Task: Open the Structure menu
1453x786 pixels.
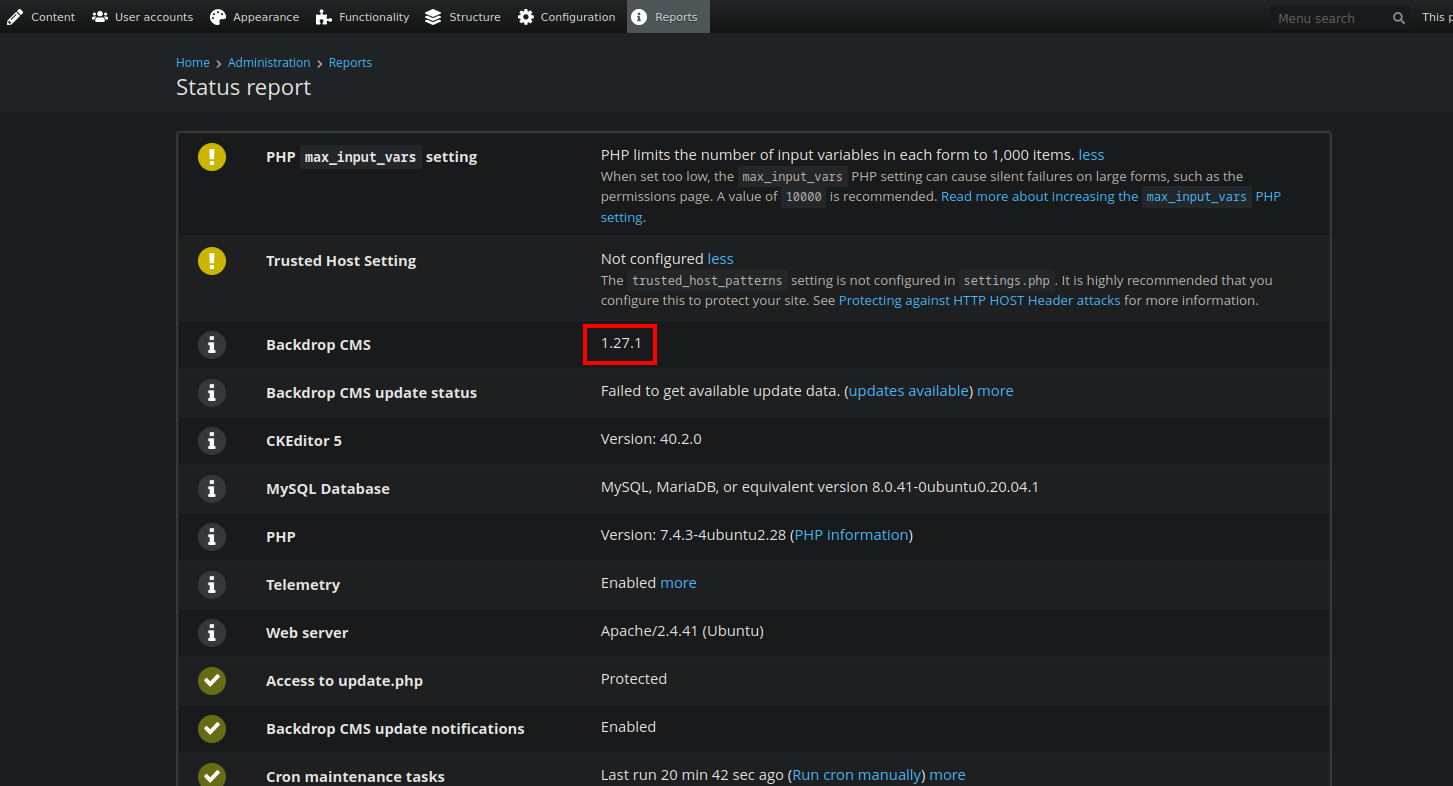Action: 463,17
